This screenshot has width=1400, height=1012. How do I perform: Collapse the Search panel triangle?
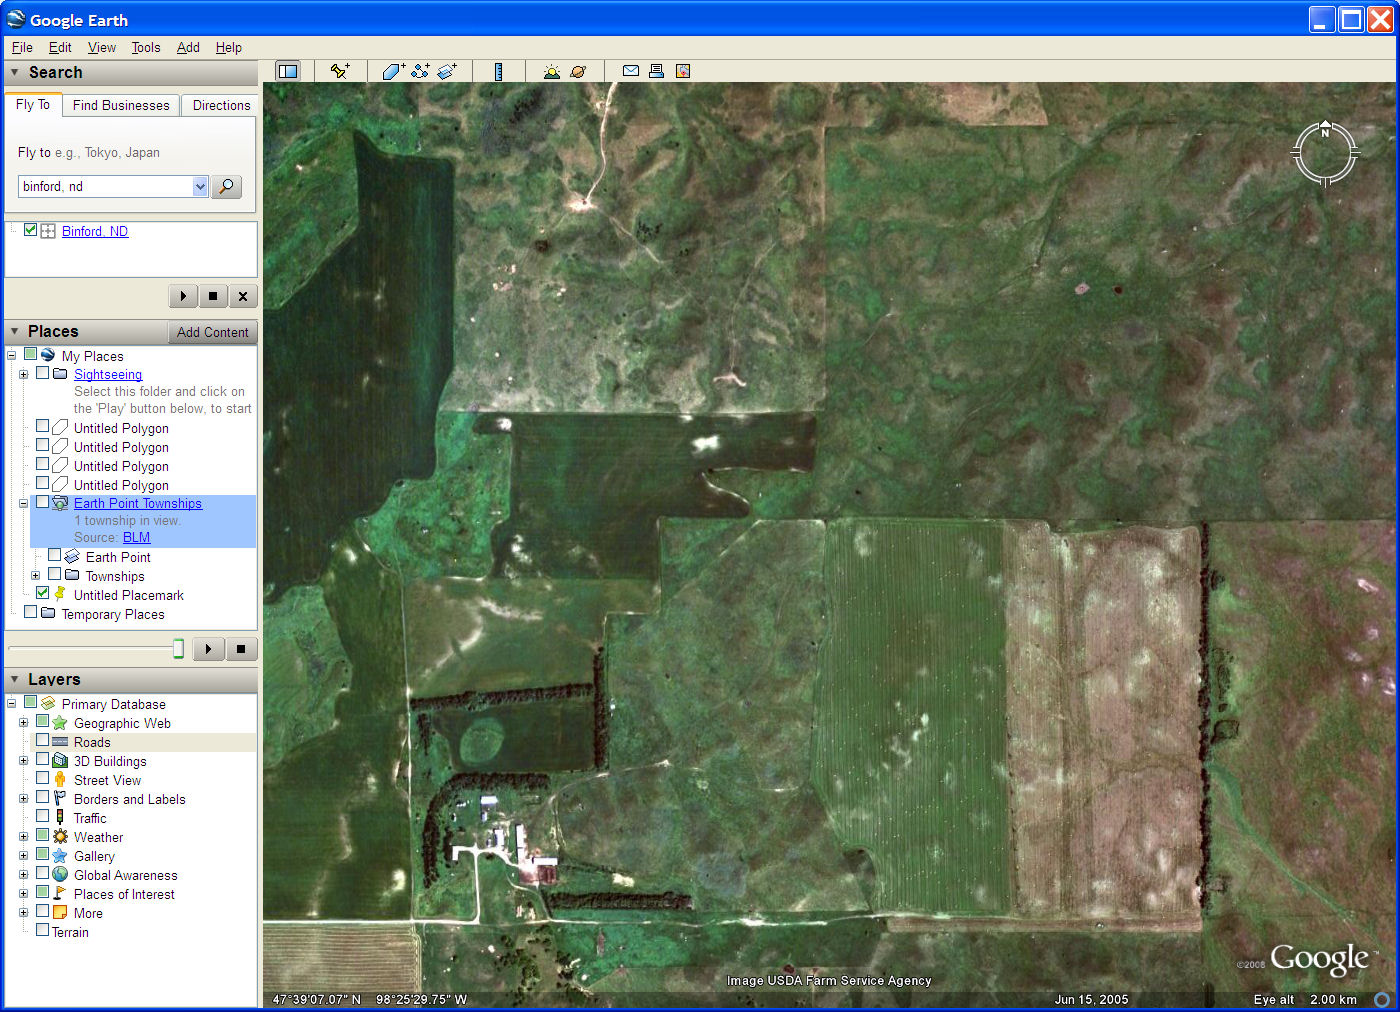(x=15, y=72)
